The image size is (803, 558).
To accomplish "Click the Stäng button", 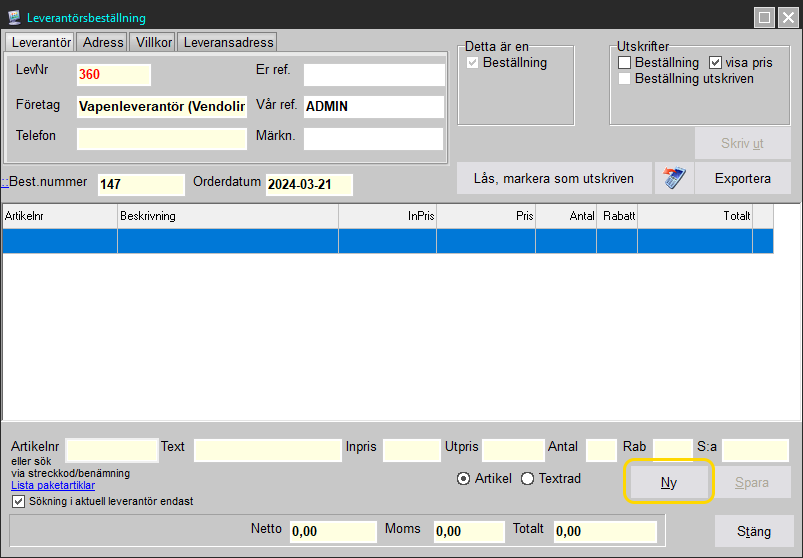I will pos(754,530).
